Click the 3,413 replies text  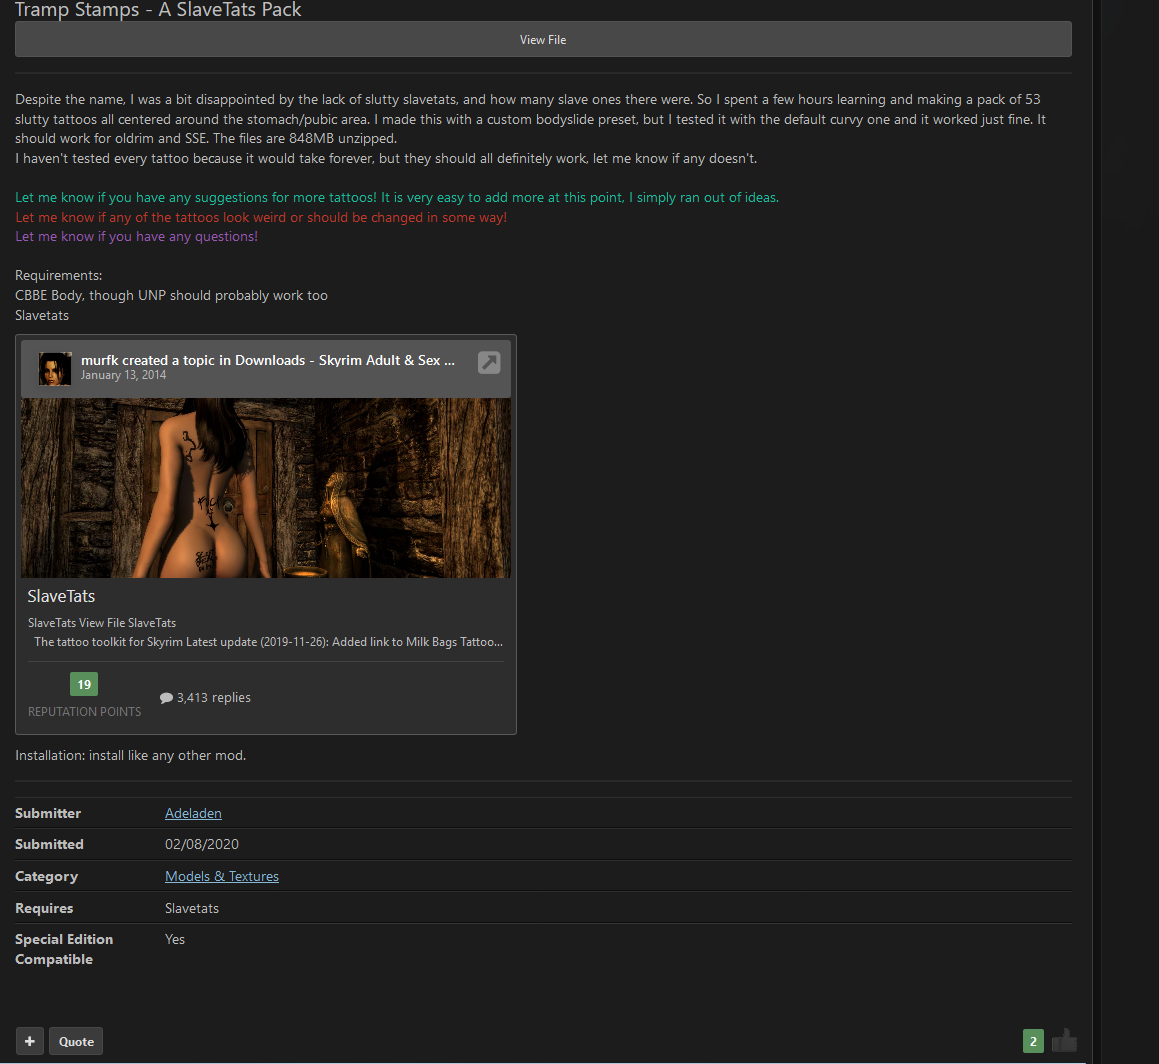point(214,697)
